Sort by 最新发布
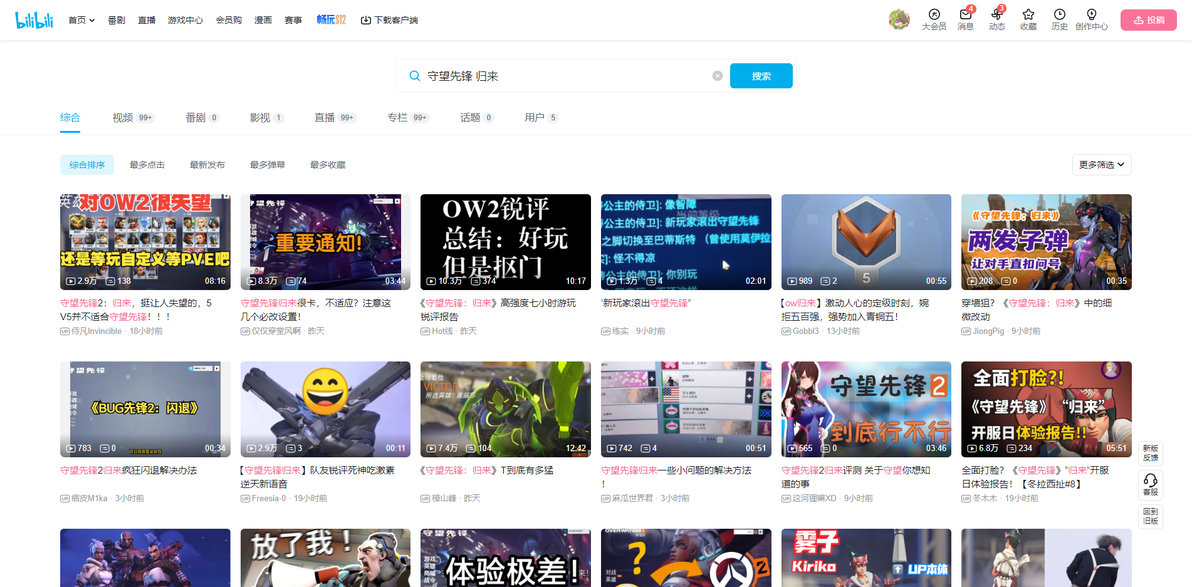1192x587 pixels. coord(207,165)
